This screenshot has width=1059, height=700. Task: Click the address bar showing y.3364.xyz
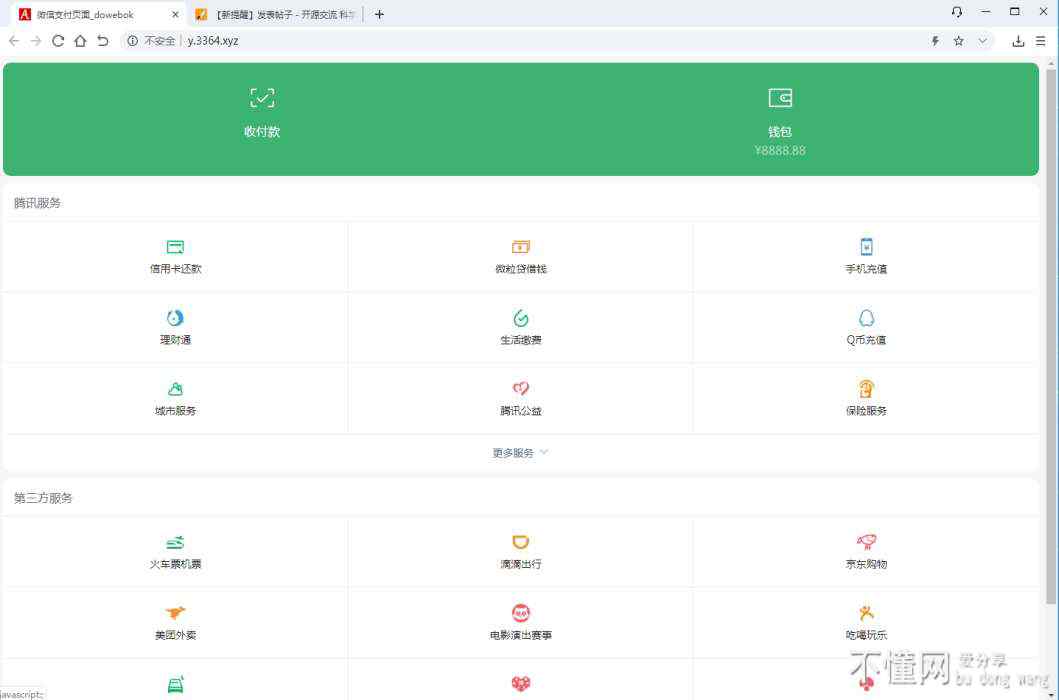pos(500,41)
